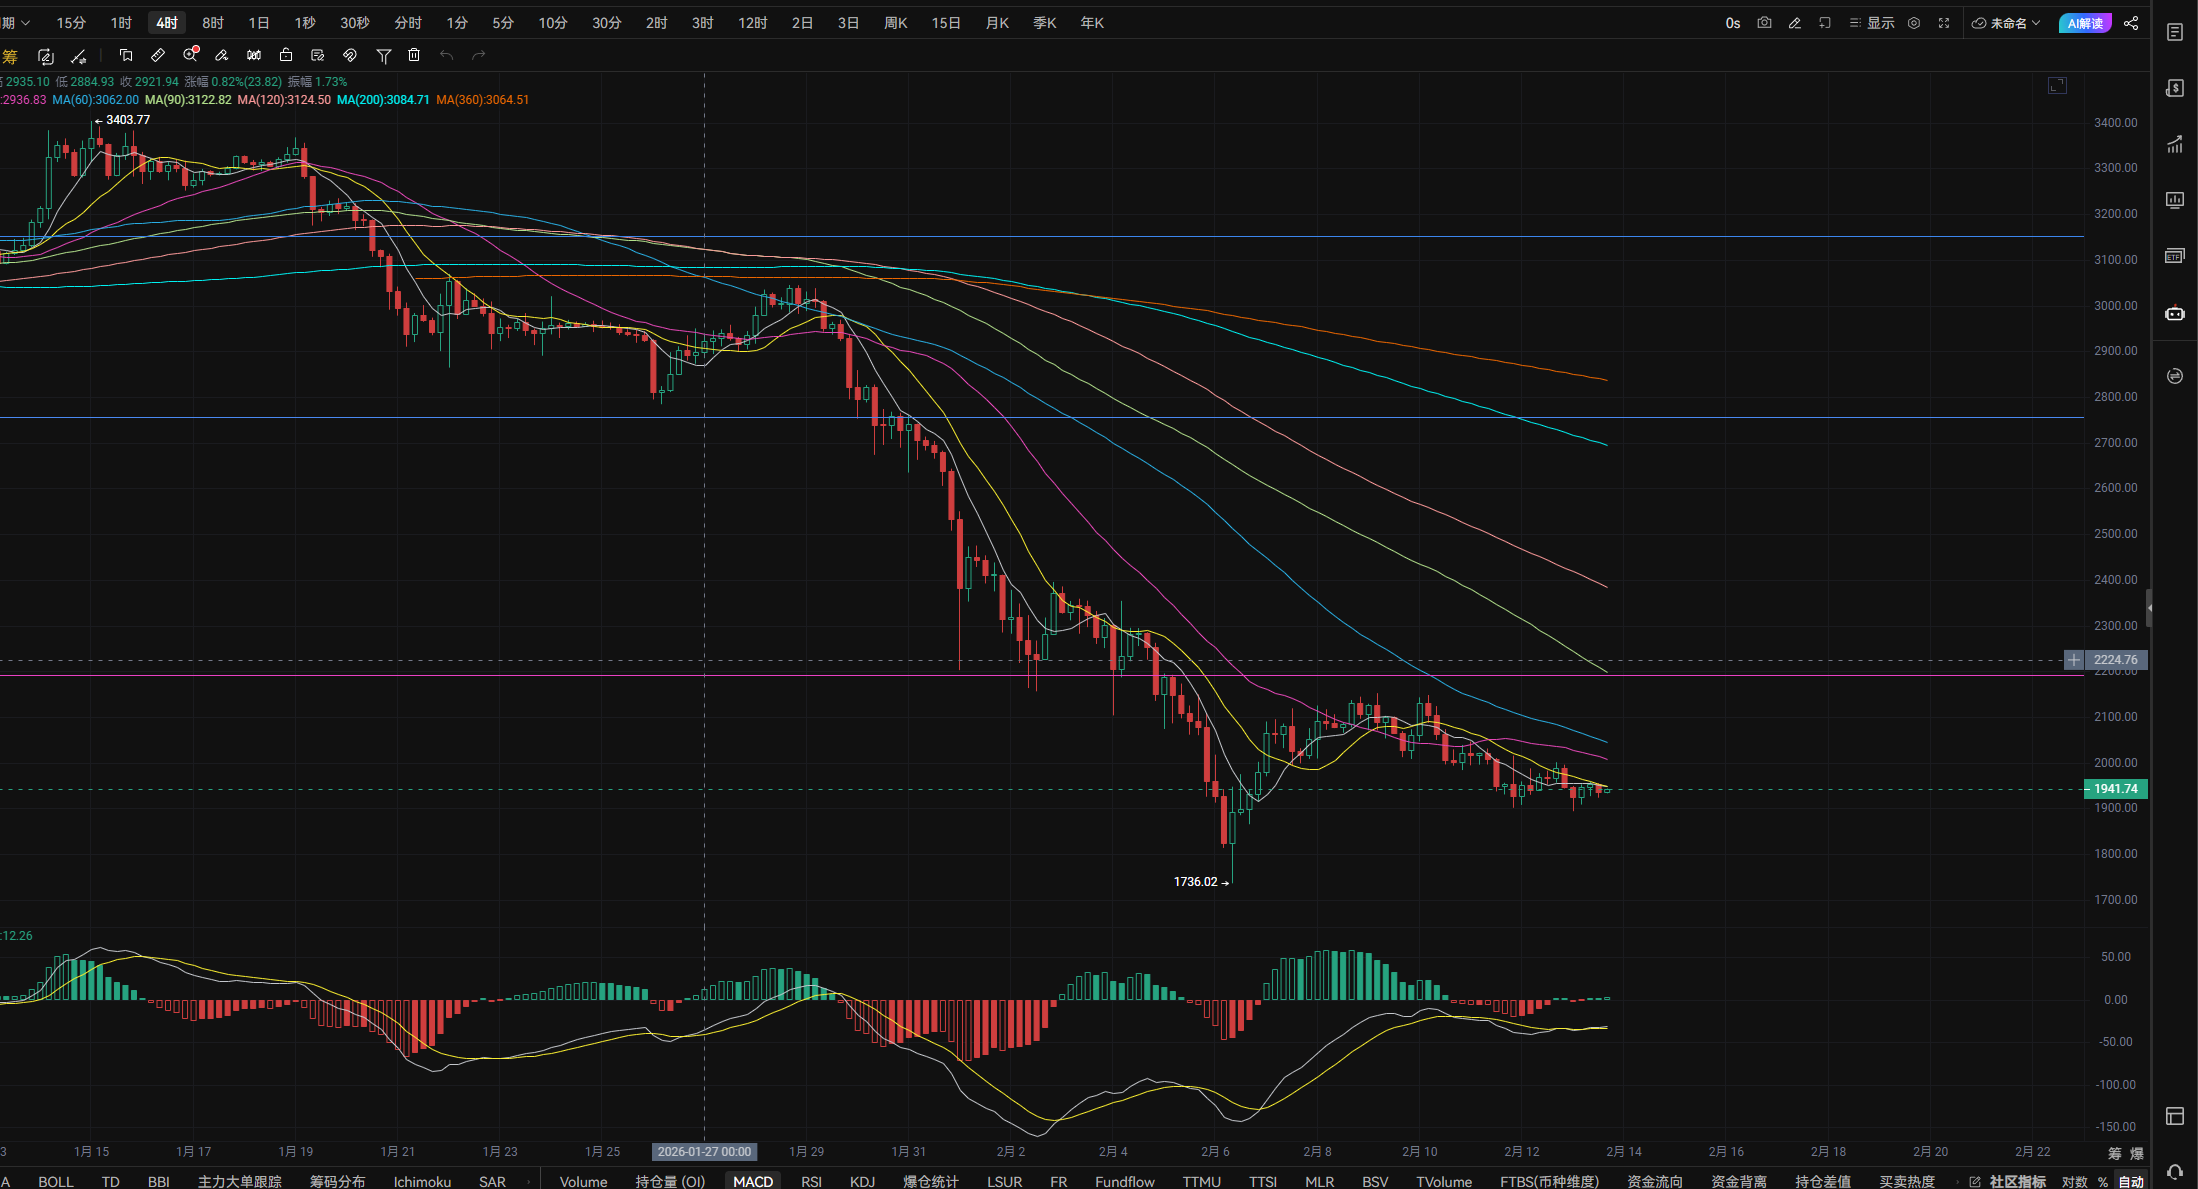Select the ruler measurement tool
The image size is (2198, 1189).
158,55
